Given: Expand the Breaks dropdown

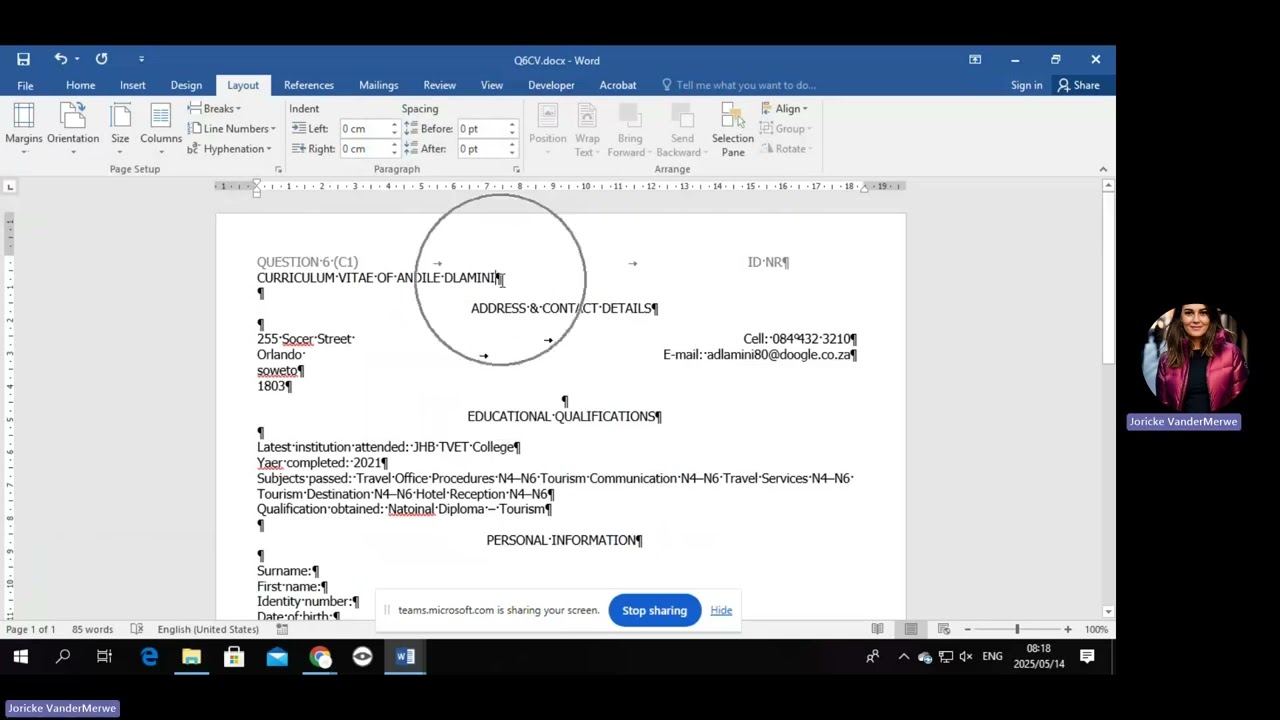Looking at the screenshot, I should point(214,108).
